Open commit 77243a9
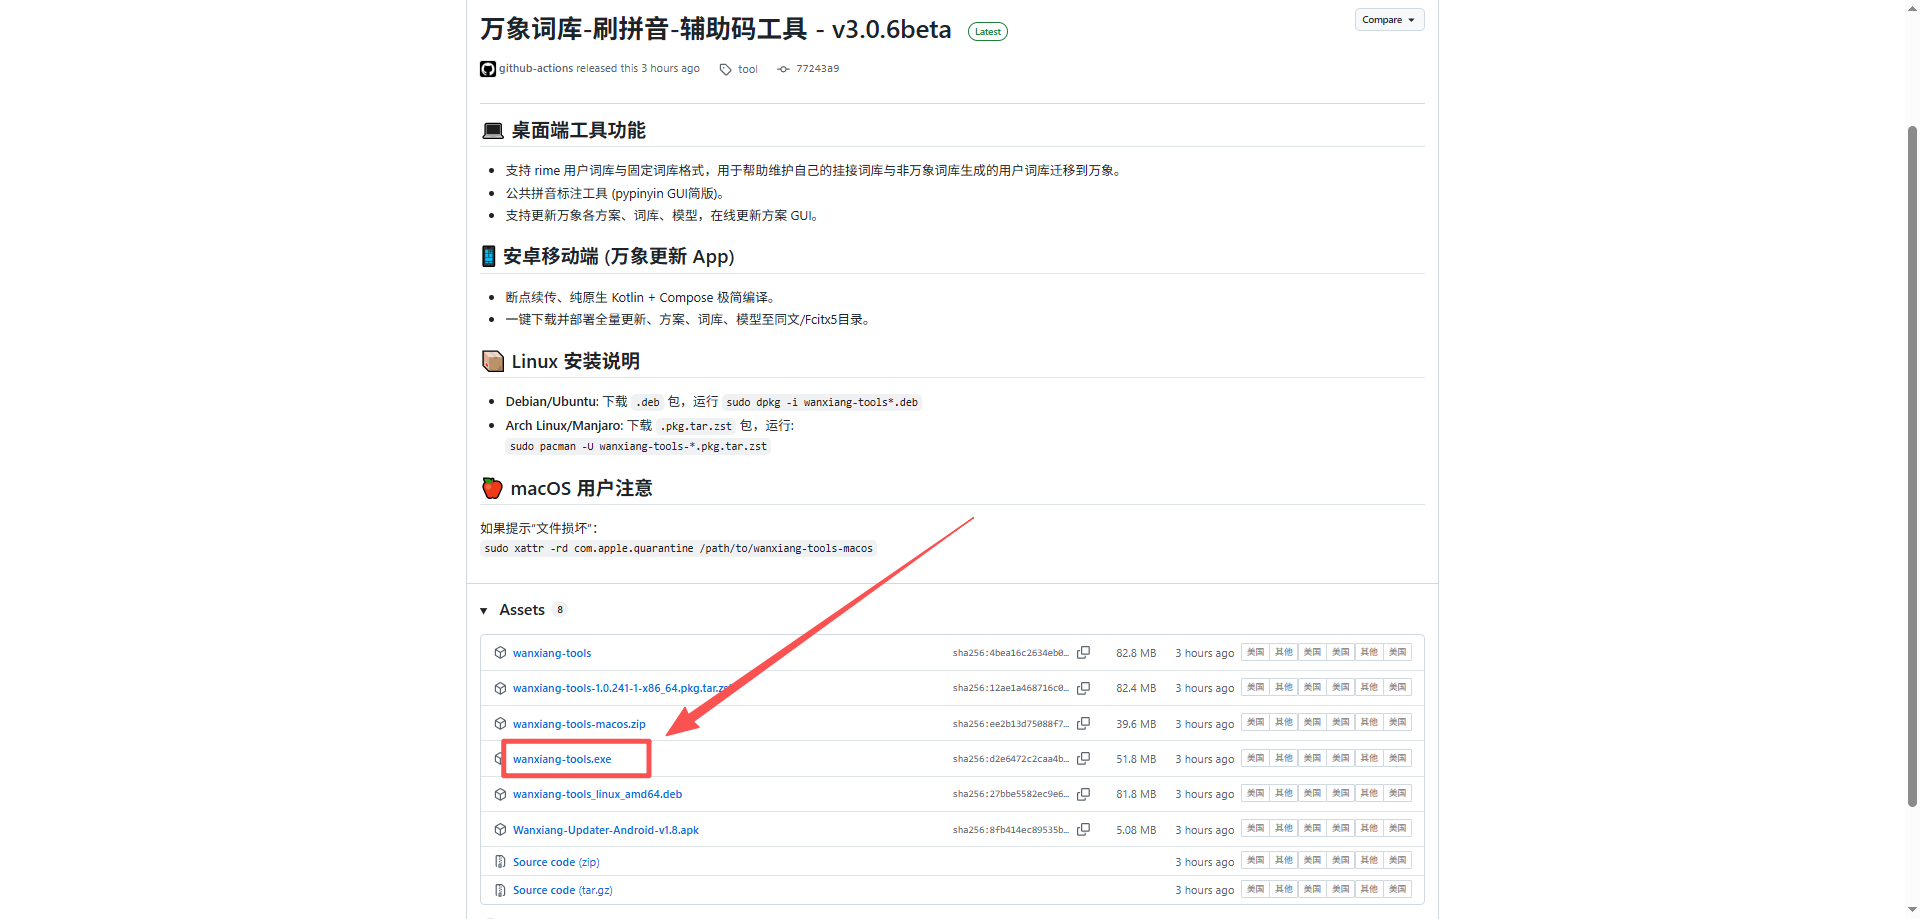The image size is (1920, 919). coord(817,69)
